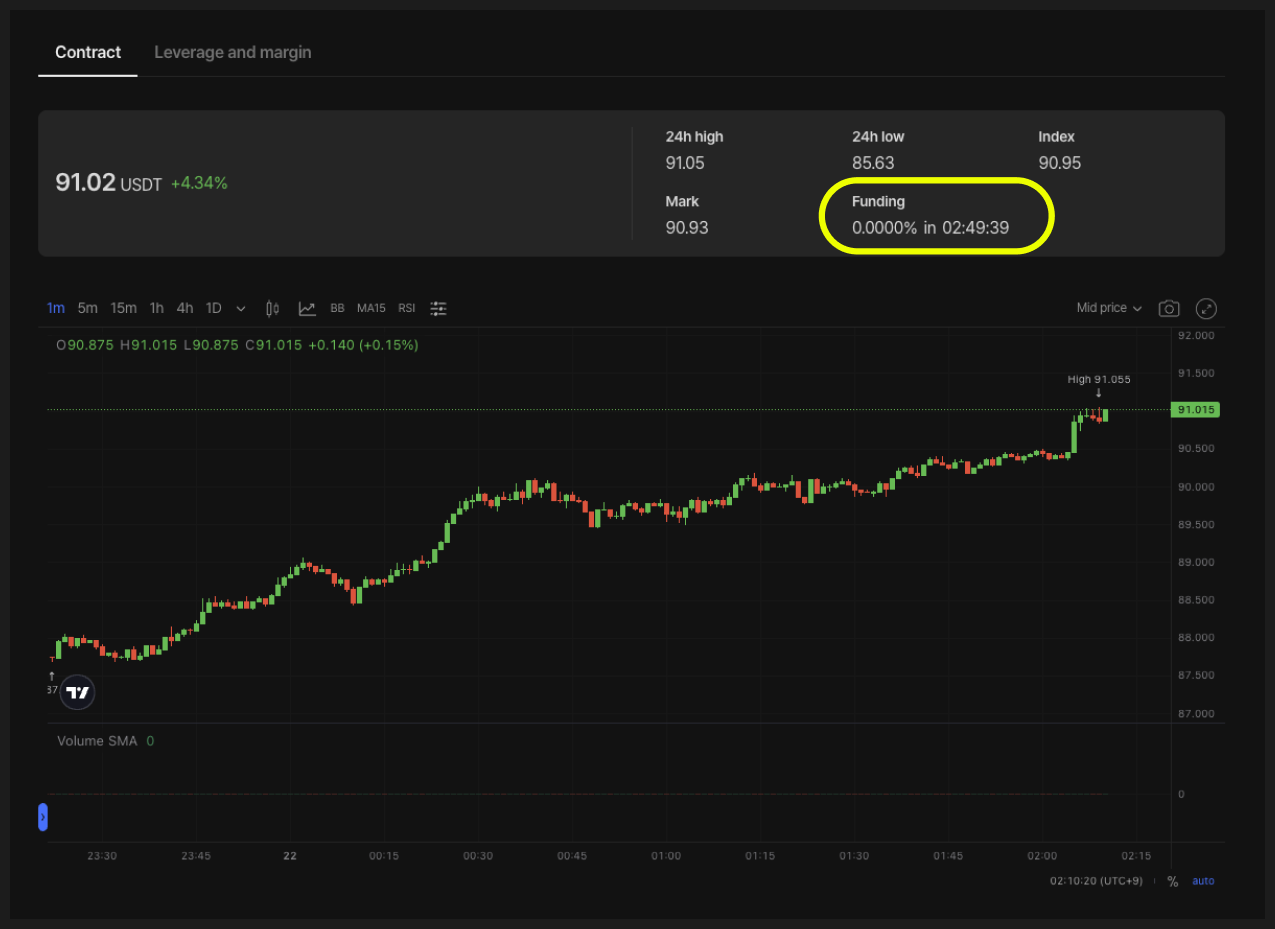1275x929 pixels.
Task: Click the 91.015 current price label
Action: pyautogui.click(x=1196, y=410)
